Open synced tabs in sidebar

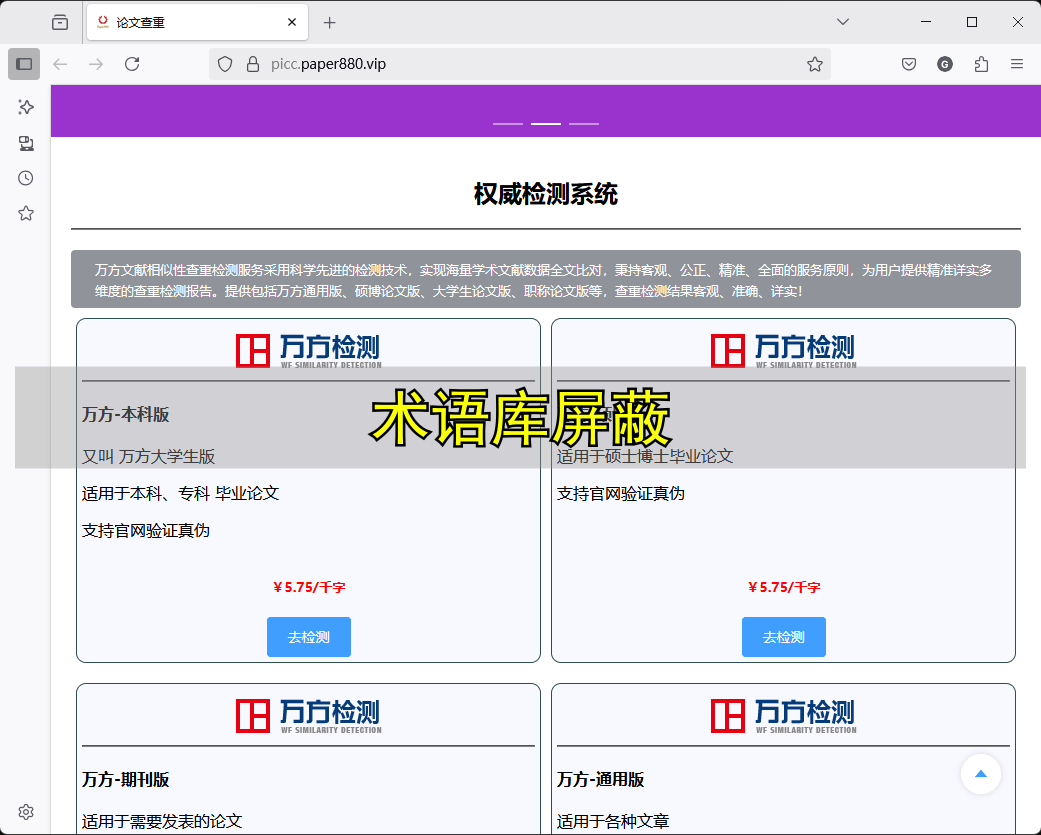coord(26,143)
